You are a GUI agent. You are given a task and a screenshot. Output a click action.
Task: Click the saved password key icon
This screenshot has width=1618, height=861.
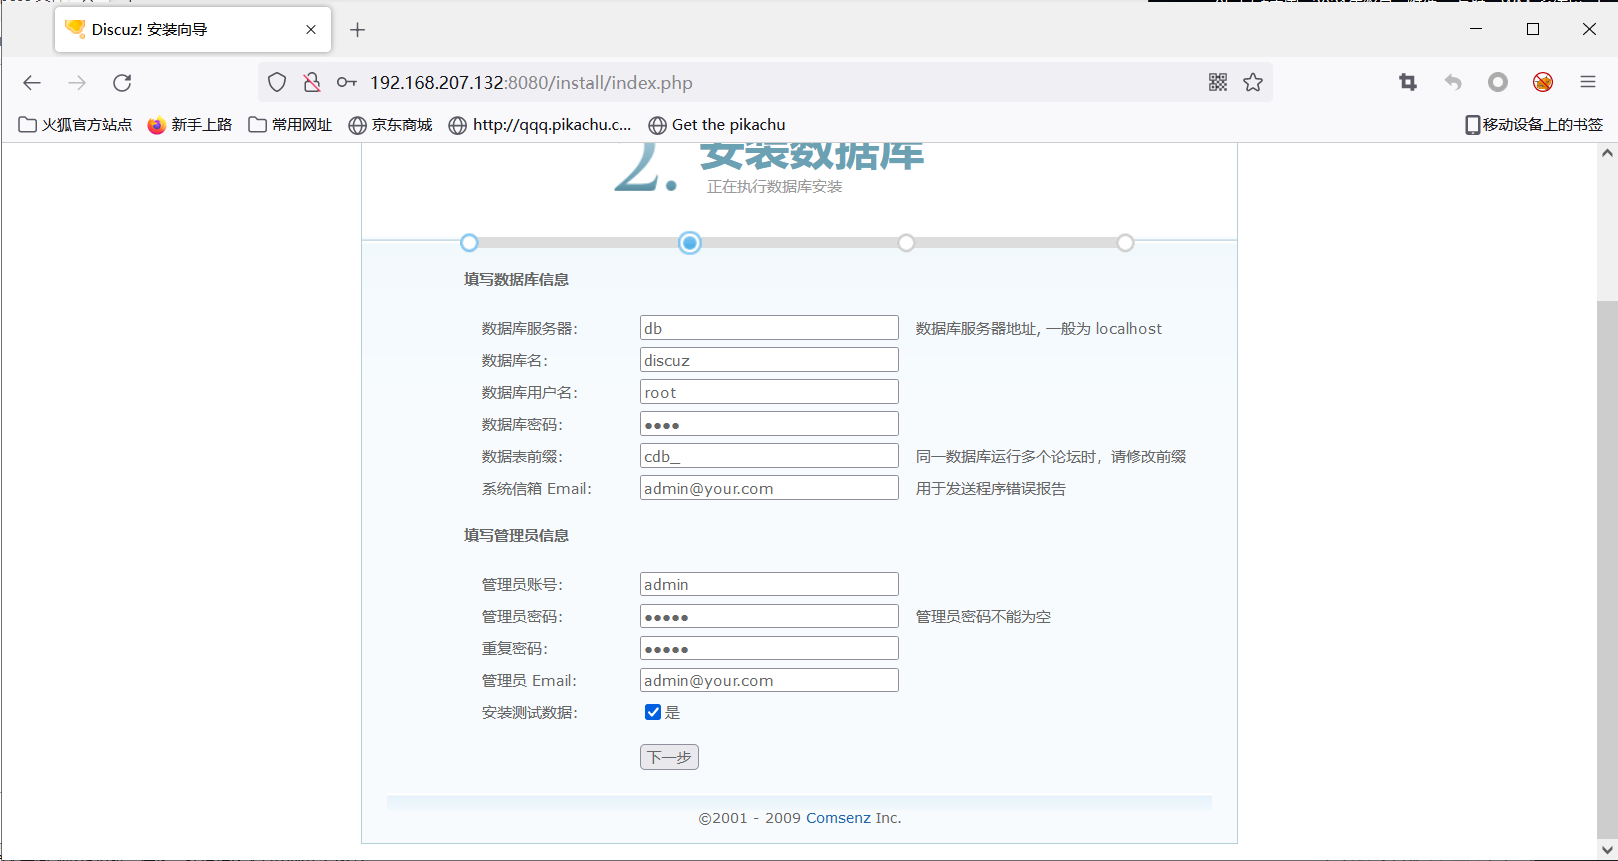pos(346,83)
